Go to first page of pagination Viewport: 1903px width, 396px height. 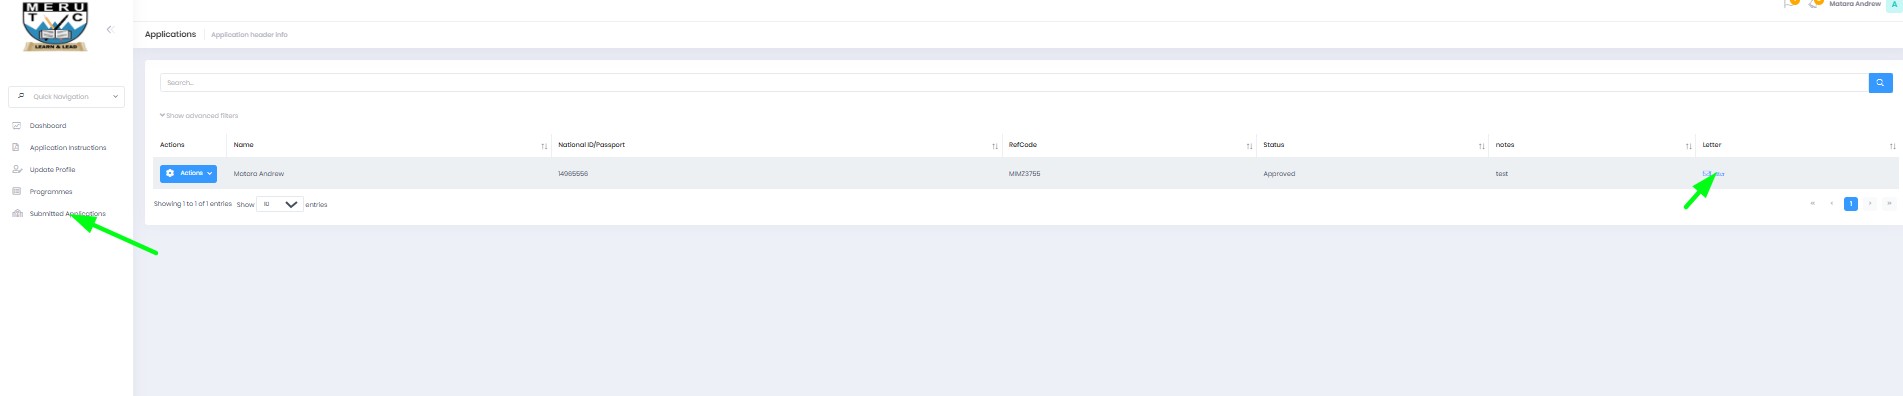[1812, 204]
